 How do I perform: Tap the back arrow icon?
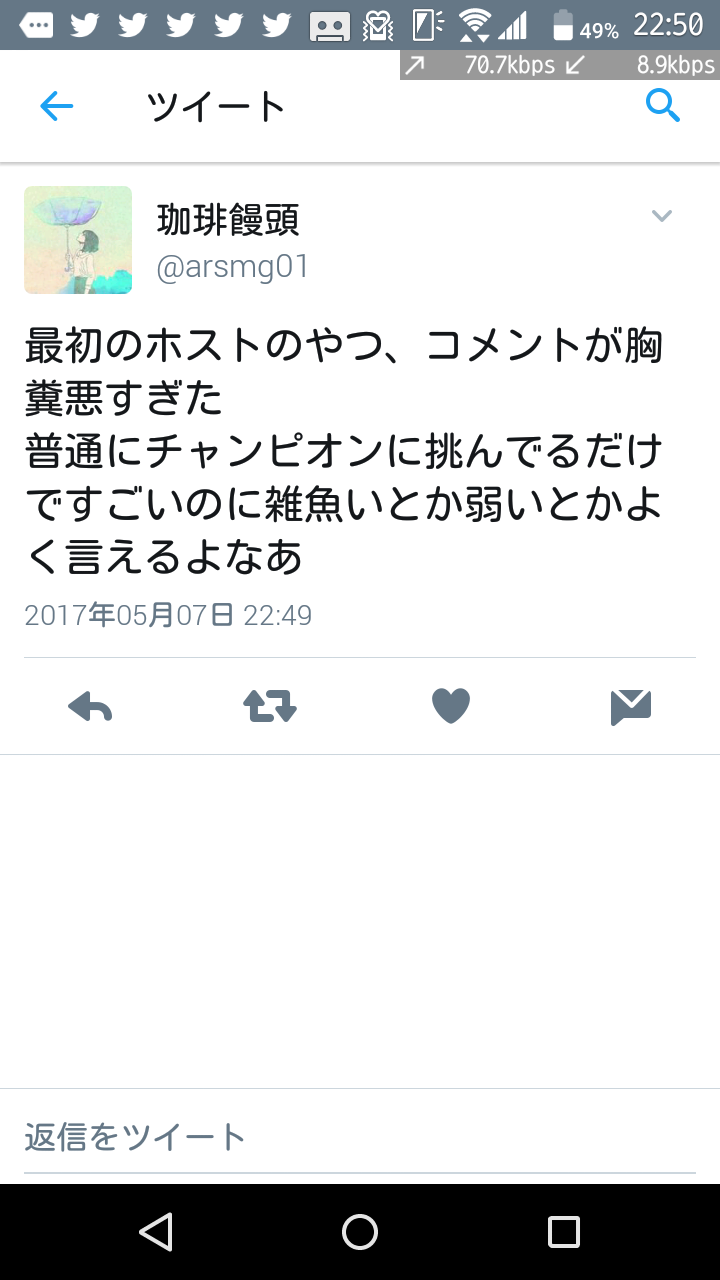pyautogui.click(x=57, y=106)
